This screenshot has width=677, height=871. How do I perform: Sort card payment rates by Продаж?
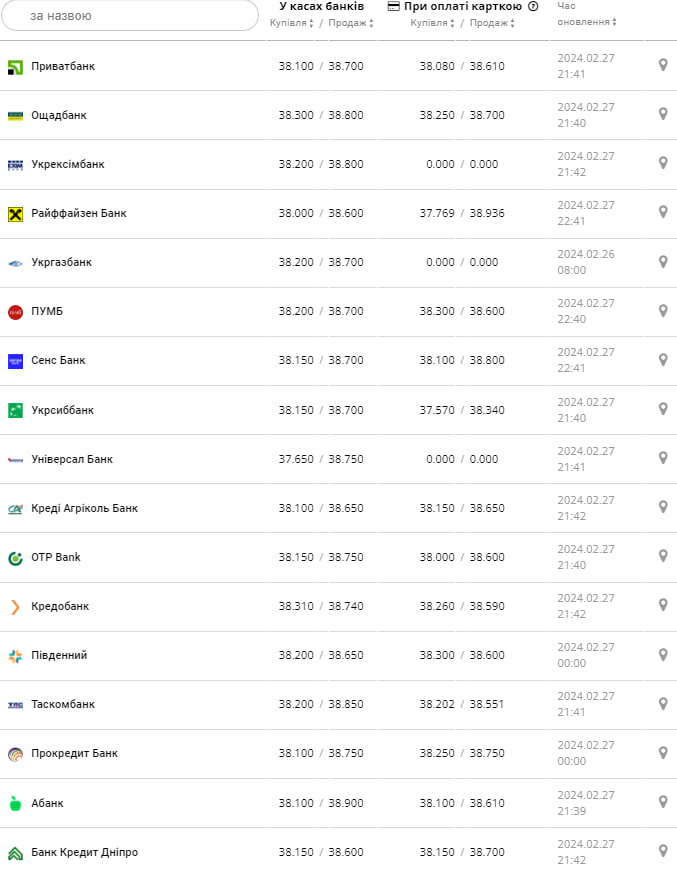pyautogui.click(x=491, y=23)
